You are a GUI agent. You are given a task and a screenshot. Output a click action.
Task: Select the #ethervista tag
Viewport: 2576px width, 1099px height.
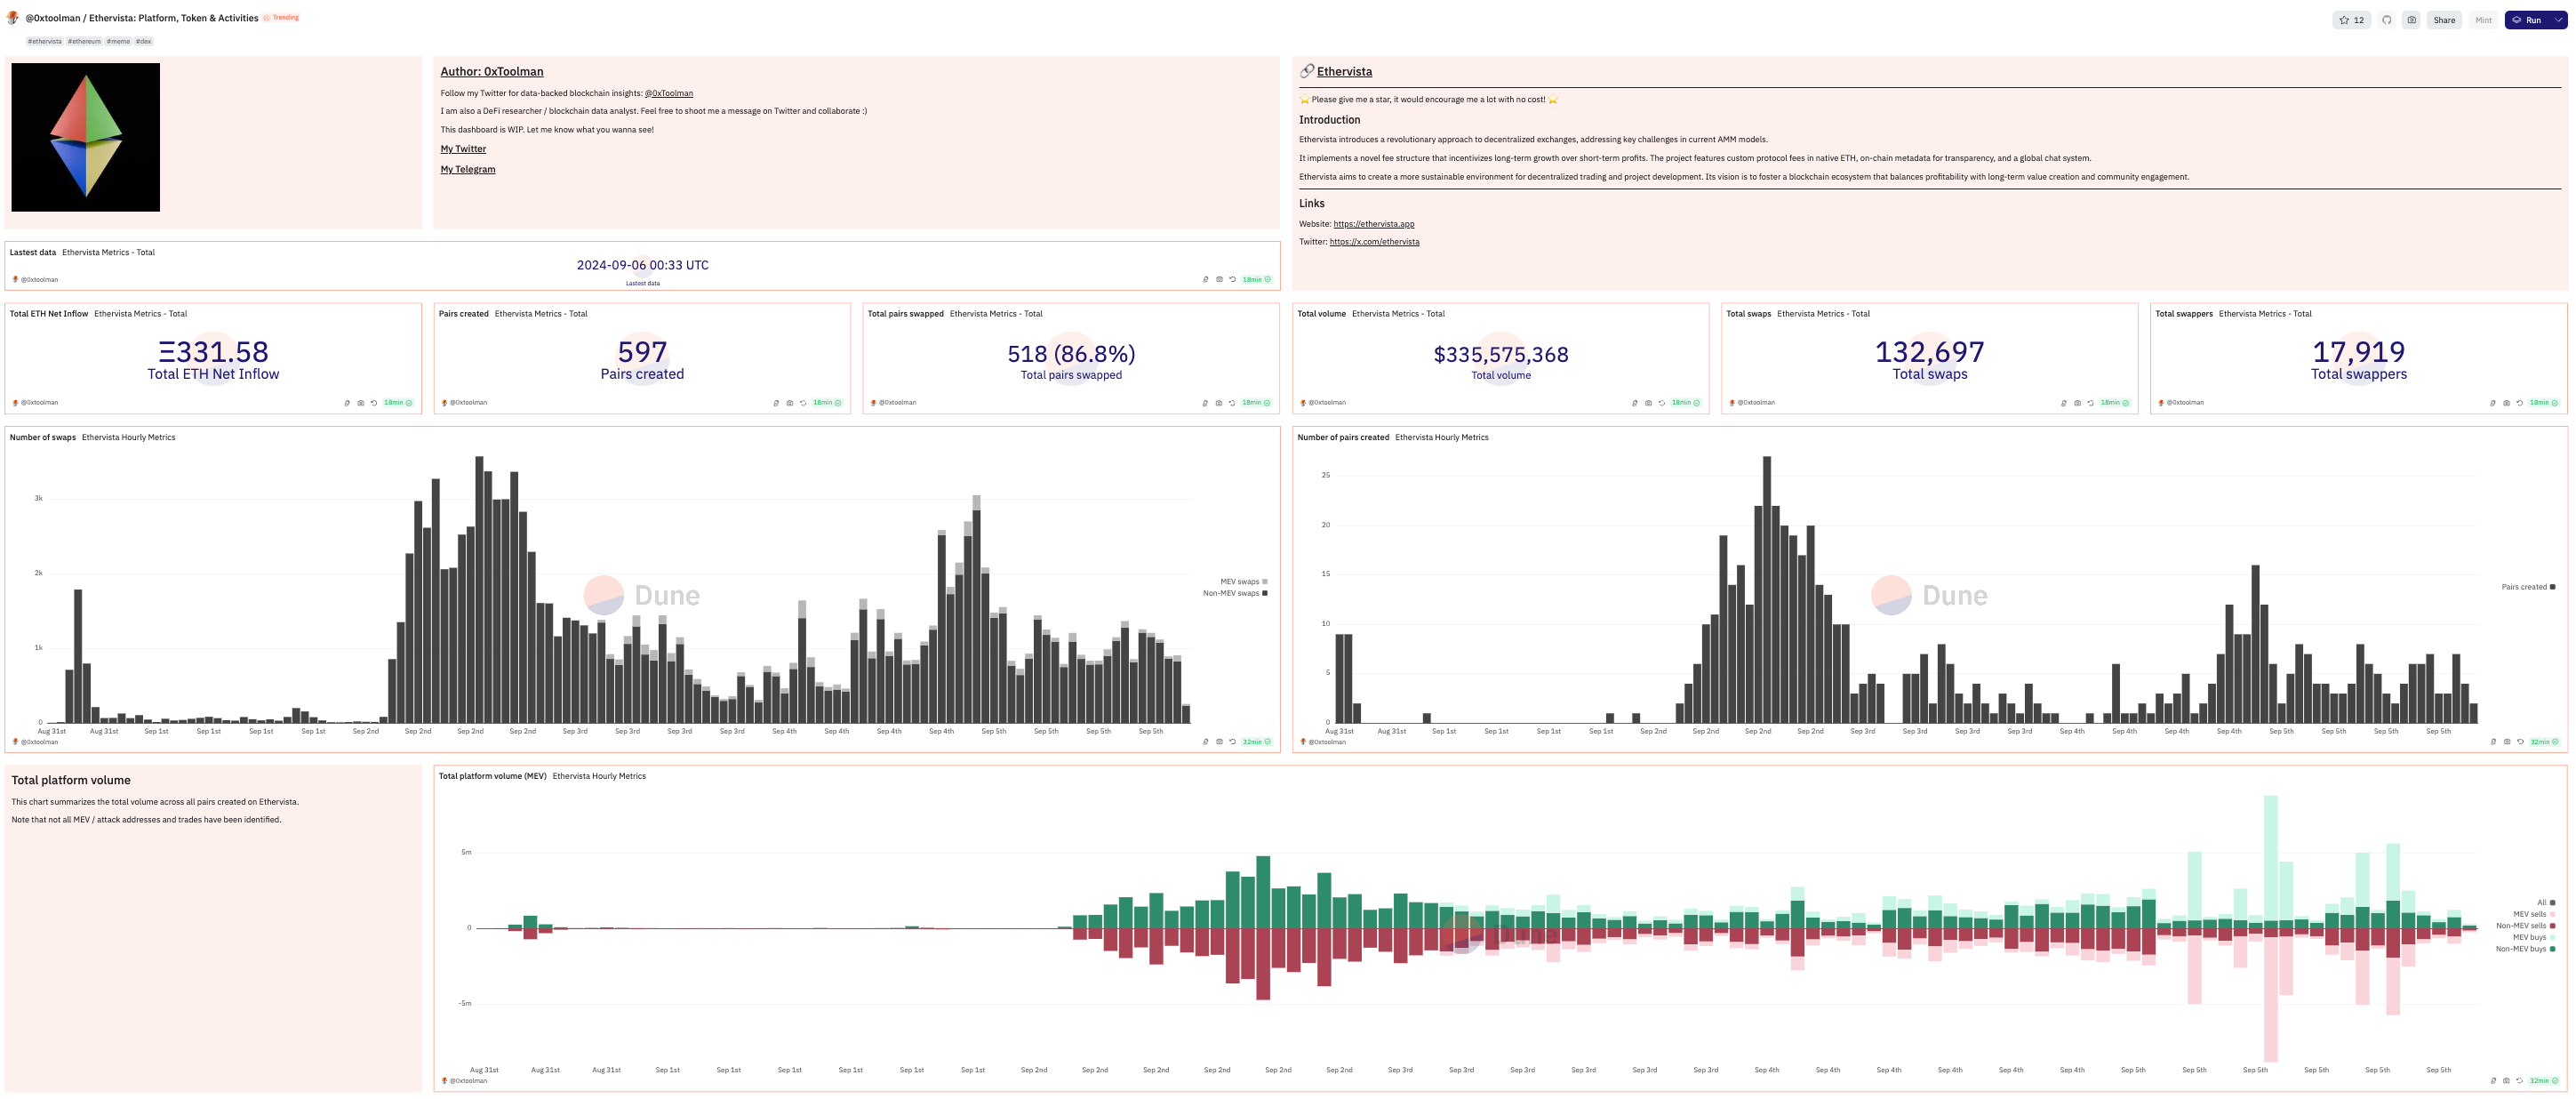44,41
